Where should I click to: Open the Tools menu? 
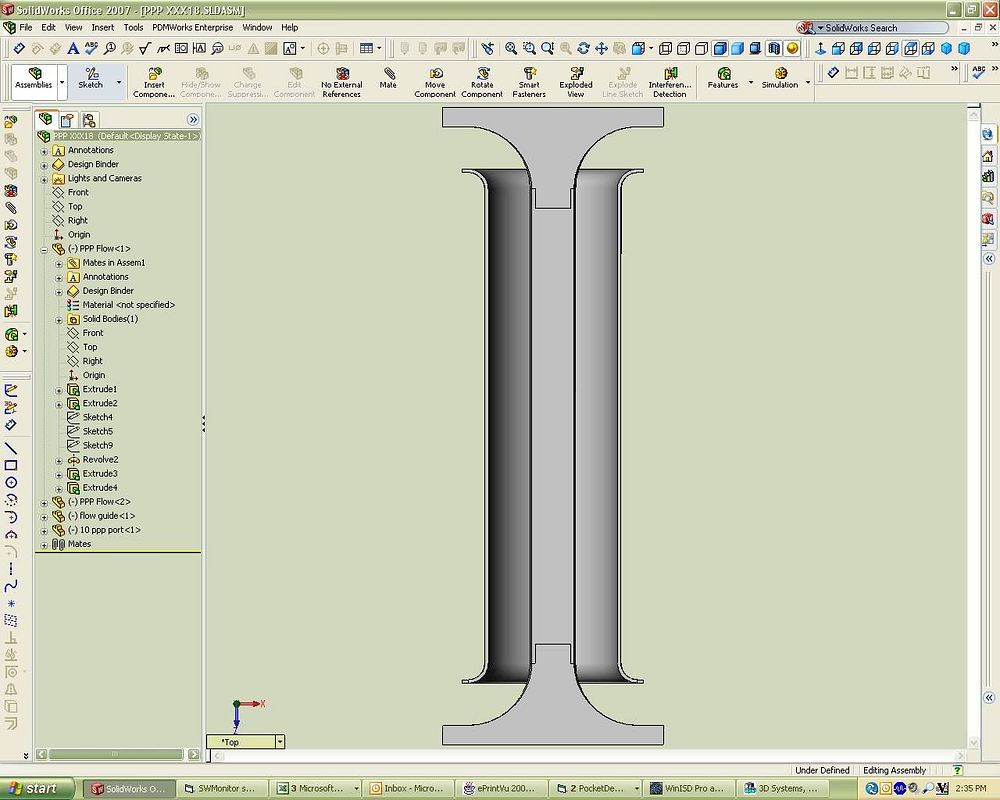coord(133,27)
